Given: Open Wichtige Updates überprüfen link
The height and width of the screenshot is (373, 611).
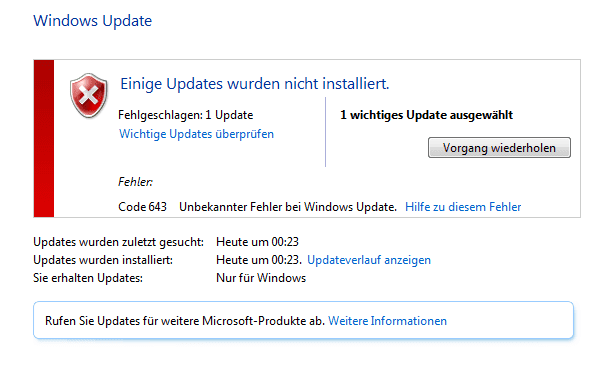Looking at the screenshot, I should tap(196, 134).
